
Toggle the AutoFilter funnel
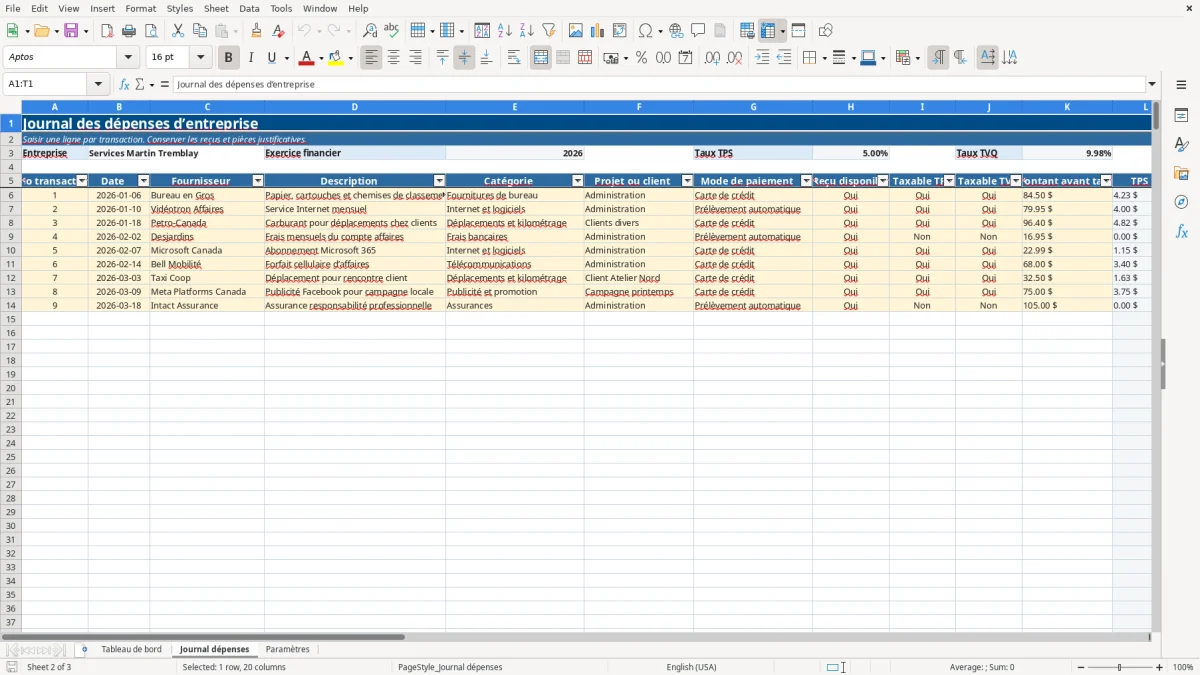[549, 31]
